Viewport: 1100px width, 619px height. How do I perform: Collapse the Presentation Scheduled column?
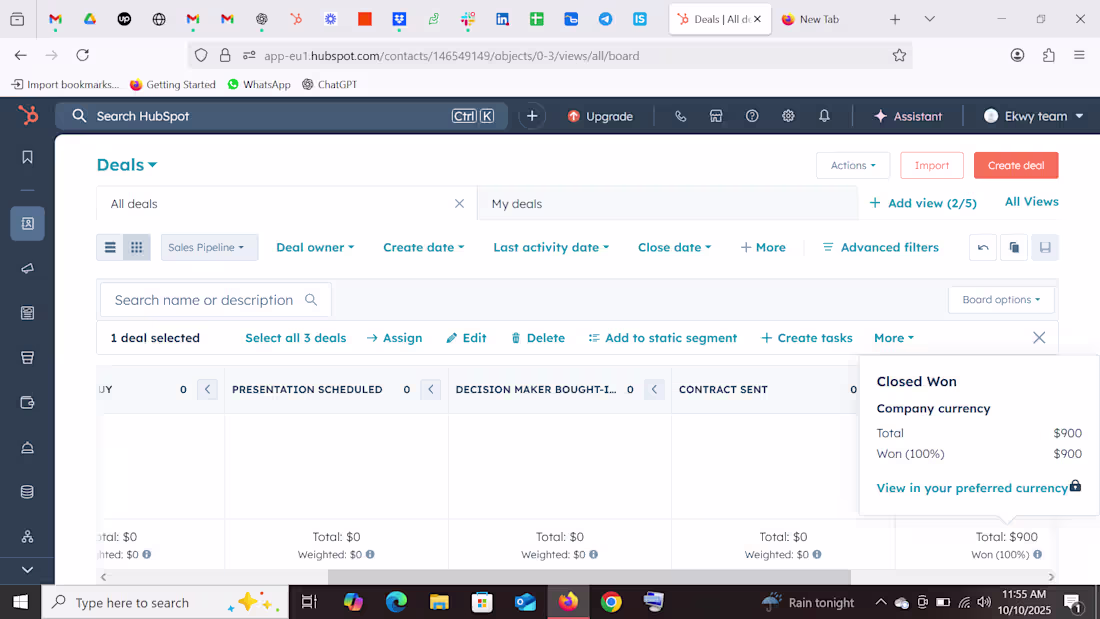(x=431, y=390)
